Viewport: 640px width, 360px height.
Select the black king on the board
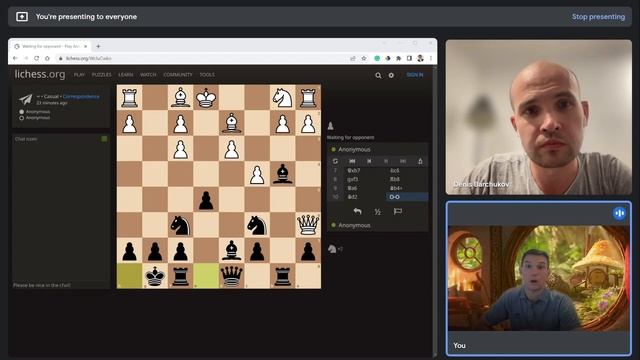click(155, 276)
